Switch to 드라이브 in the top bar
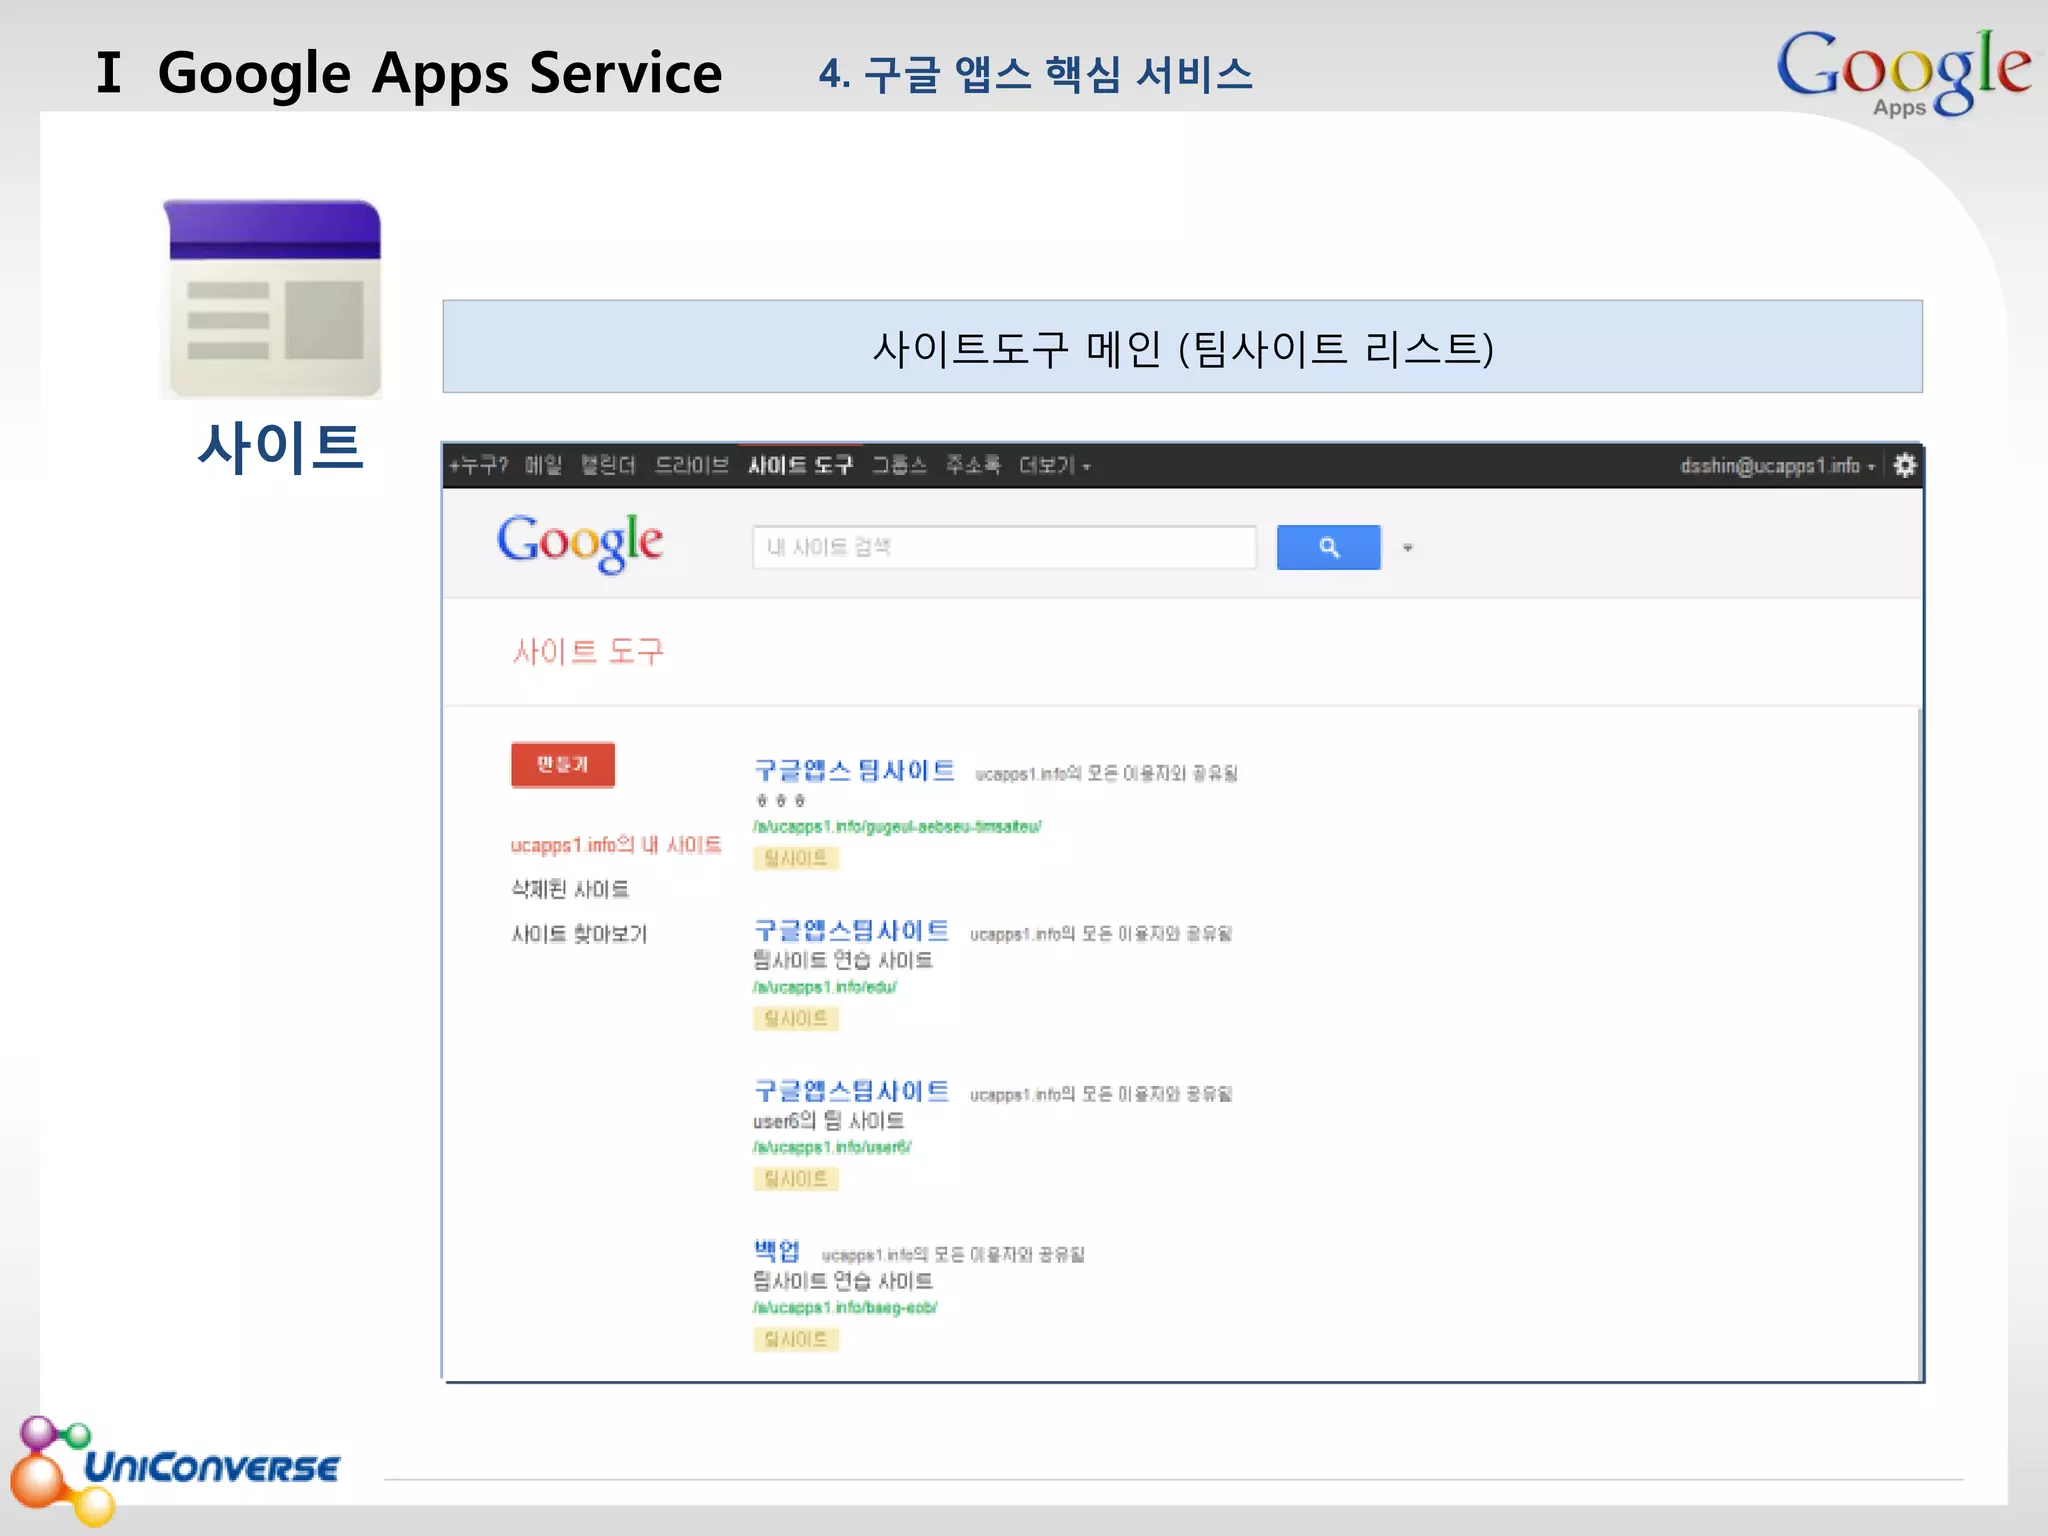 pos(691,465)
